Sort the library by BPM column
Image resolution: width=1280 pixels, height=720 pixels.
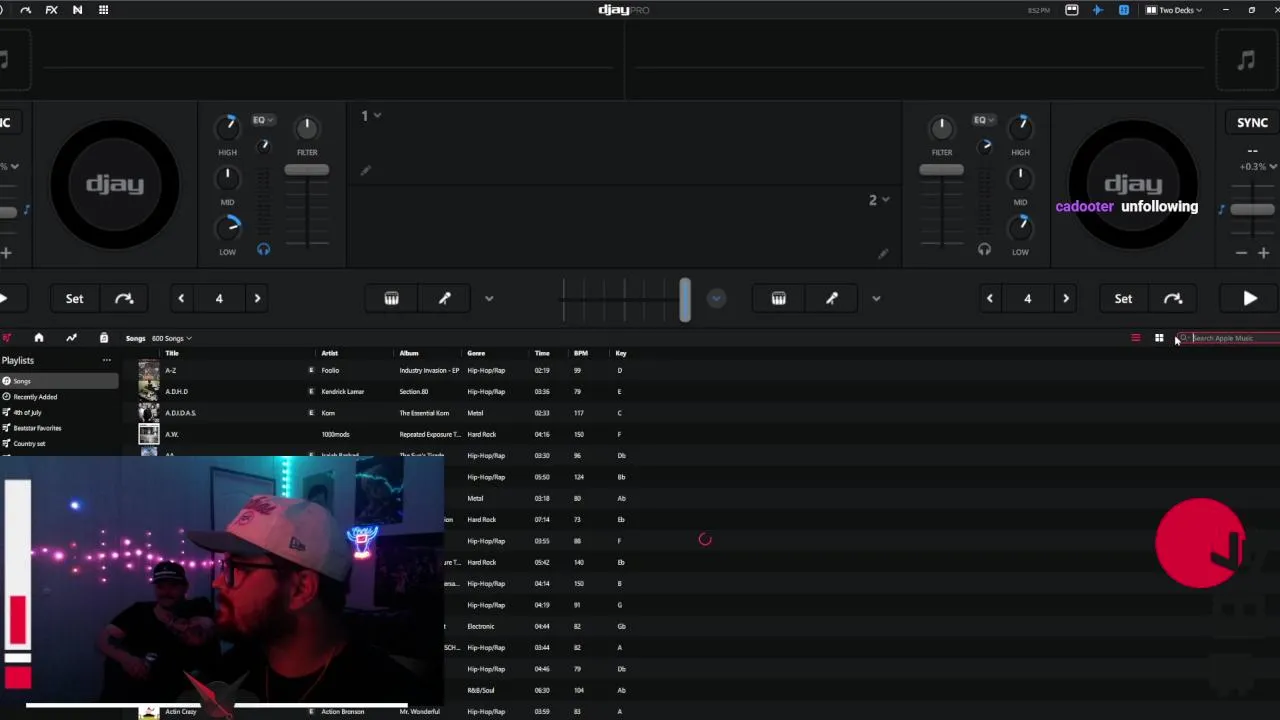[581, 353]
